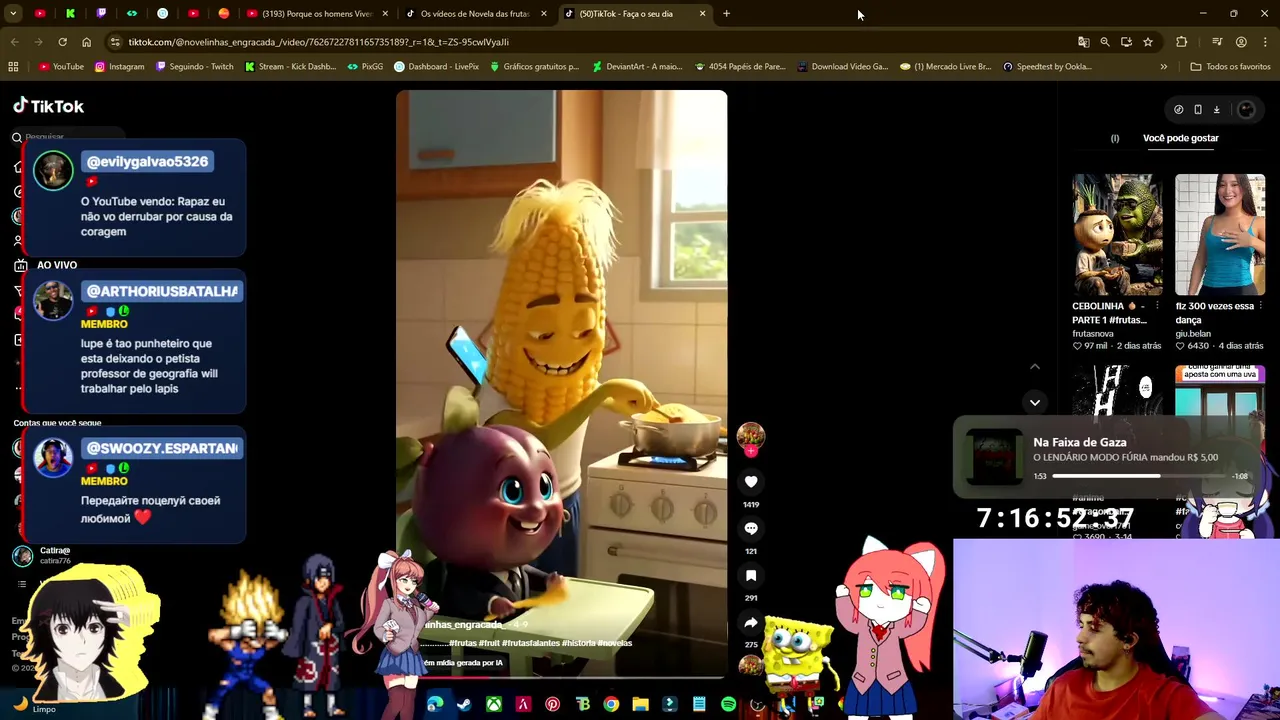Open the giu.belan channel link
Viewport: 1280px width, 720px height.
(x=1193, y=333)
